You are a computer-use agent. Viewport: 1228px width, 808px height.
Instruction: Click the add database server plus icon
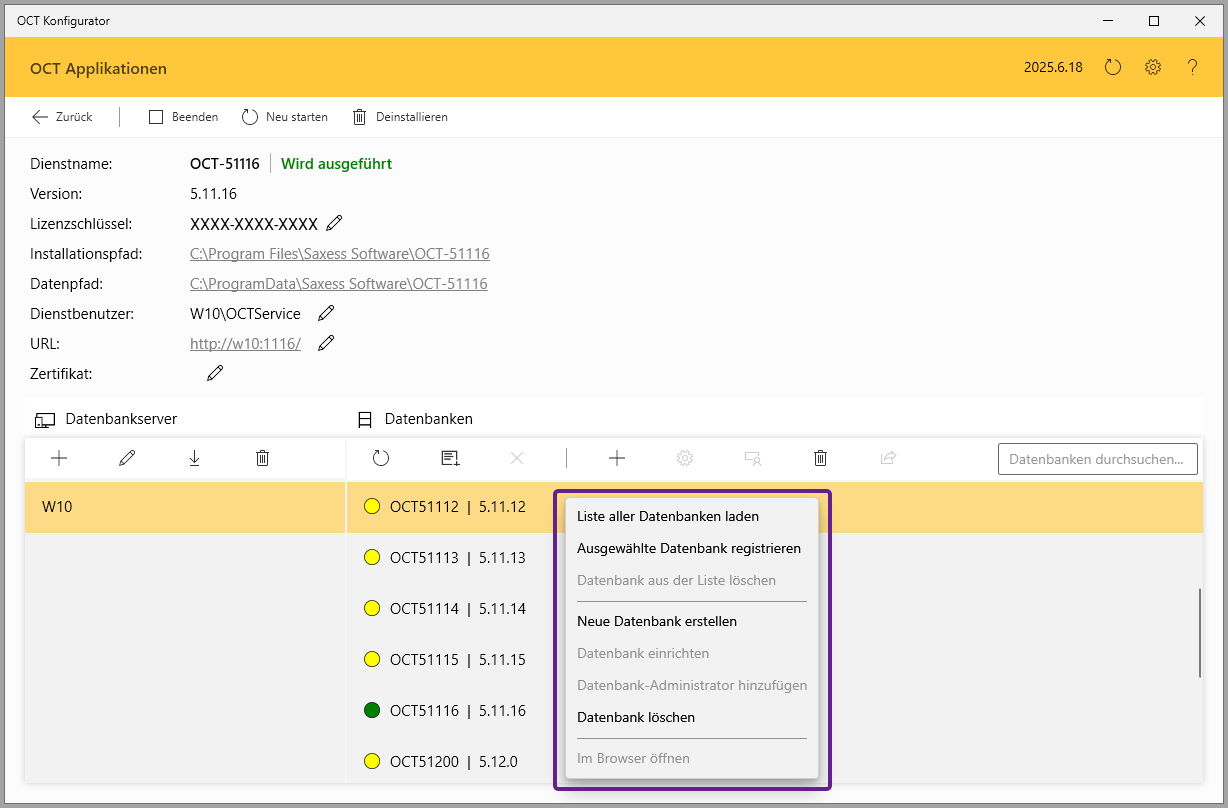(x=59, y=458)
